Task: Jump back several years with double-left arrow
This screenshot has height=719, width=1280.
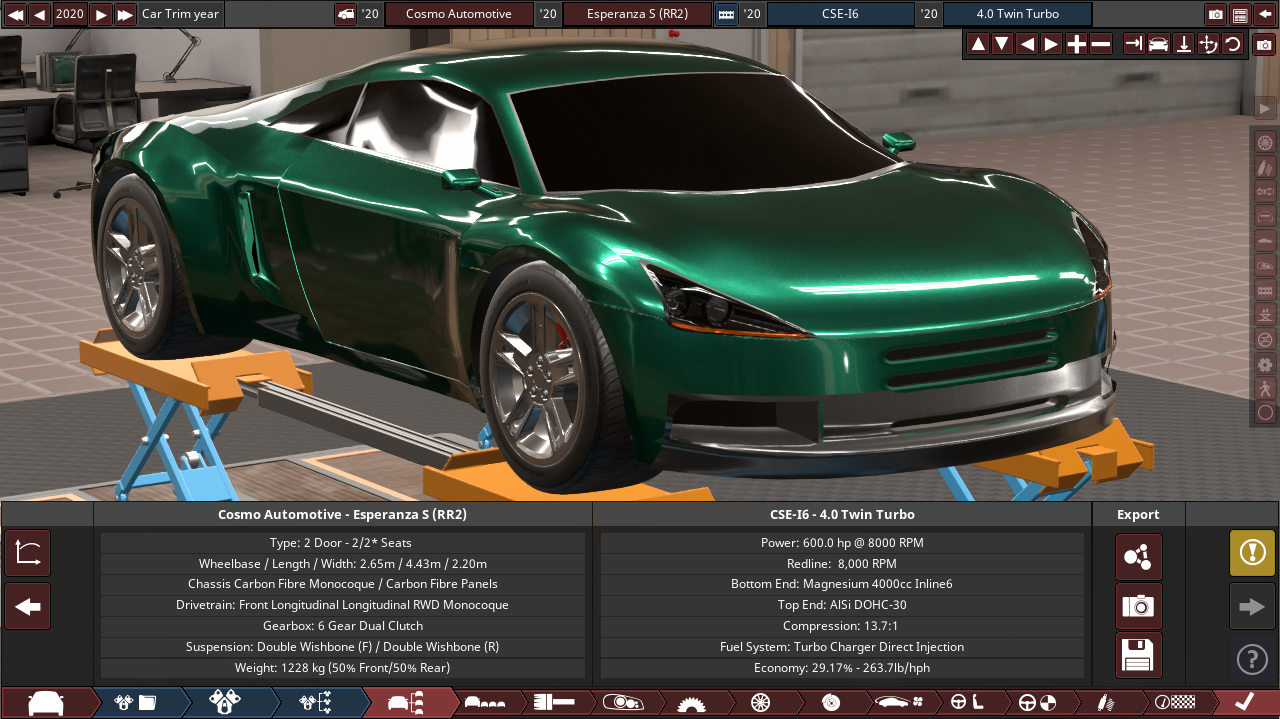Action: pos(14,14)
